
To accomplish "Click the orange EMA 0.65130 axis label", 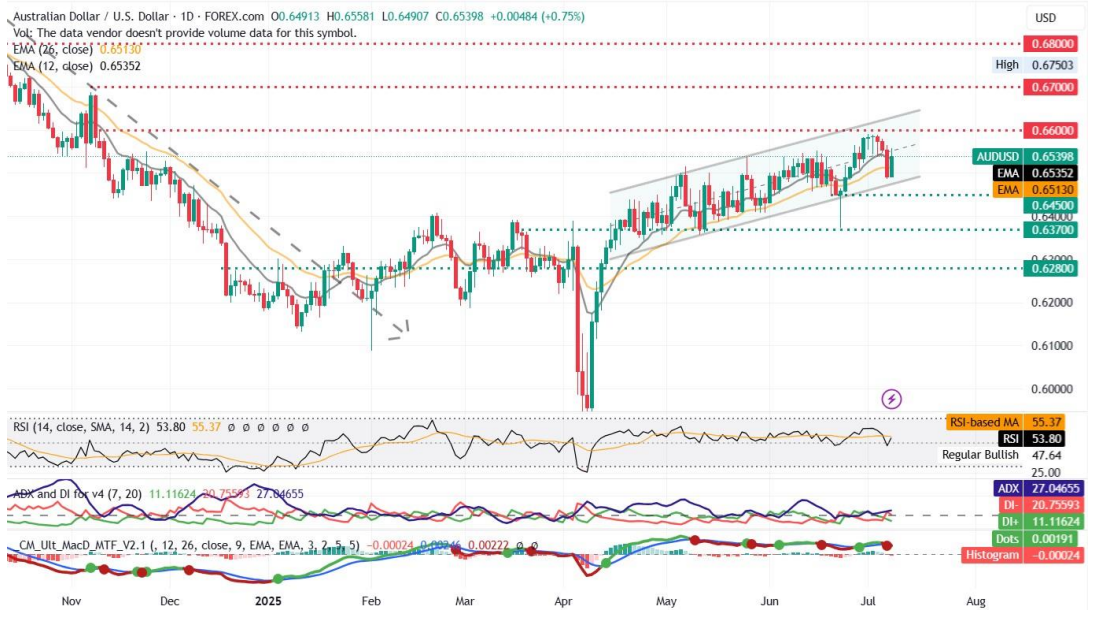I will click(1035, 190).
